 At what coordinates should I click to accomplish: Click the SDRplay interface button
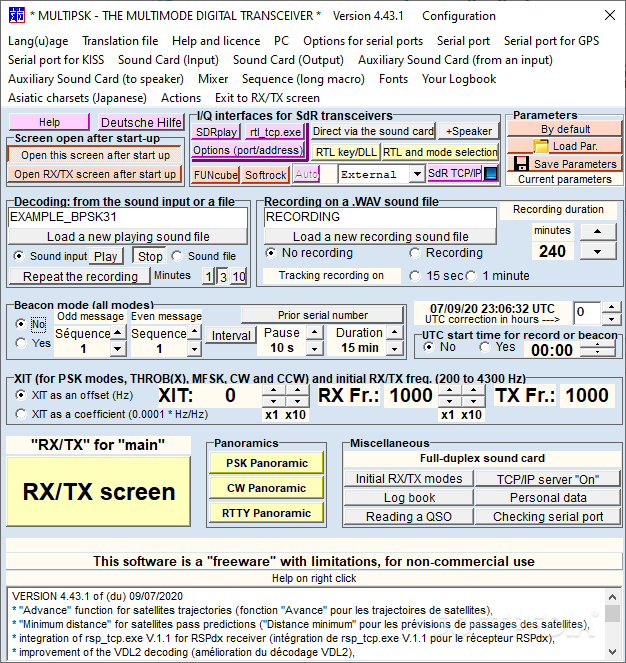[x=216, y=132]
